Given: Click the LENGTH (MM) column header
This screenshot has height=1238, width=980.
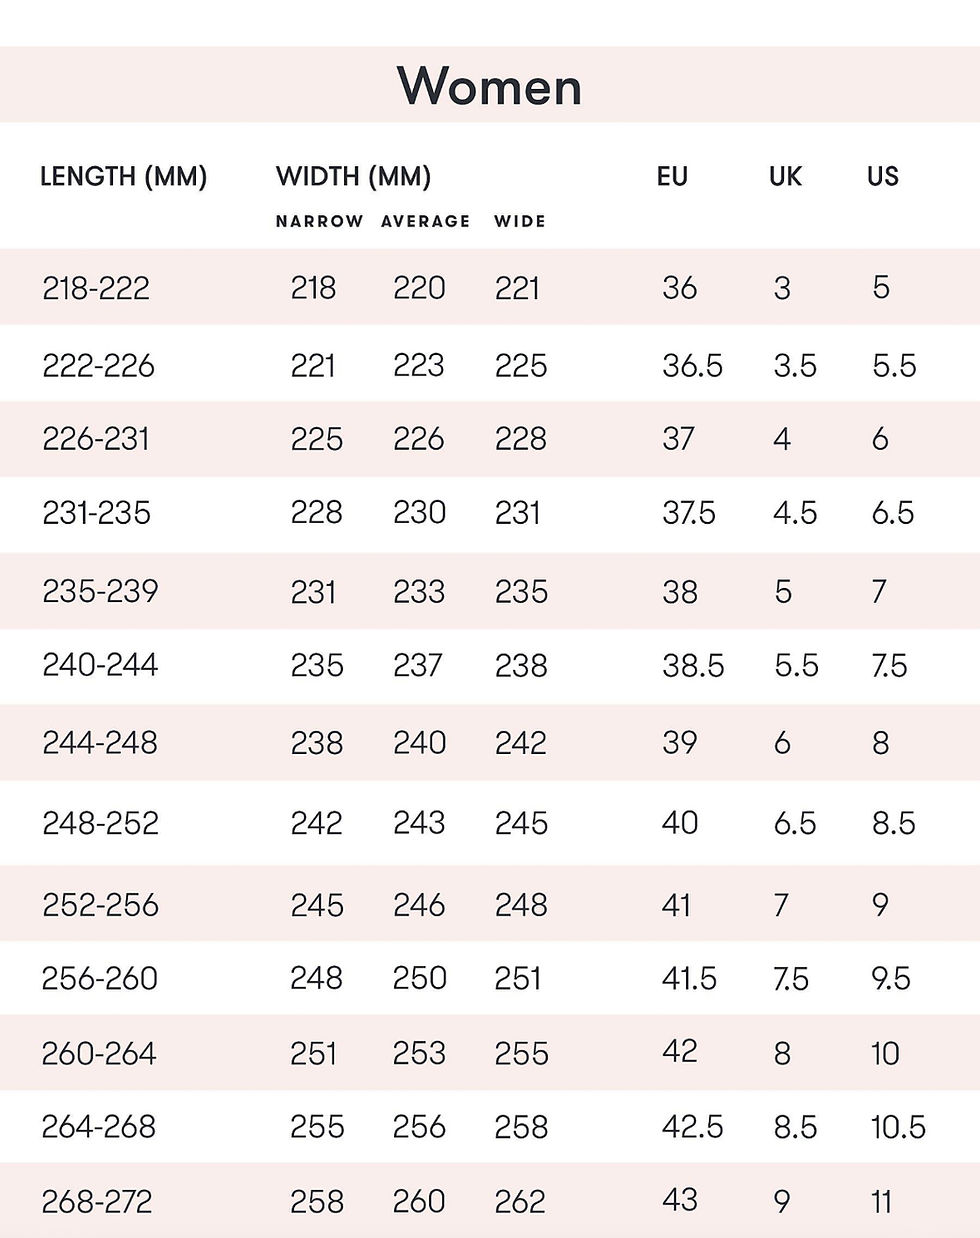Looking at the screenshot, I should click(x=123, y=177).
